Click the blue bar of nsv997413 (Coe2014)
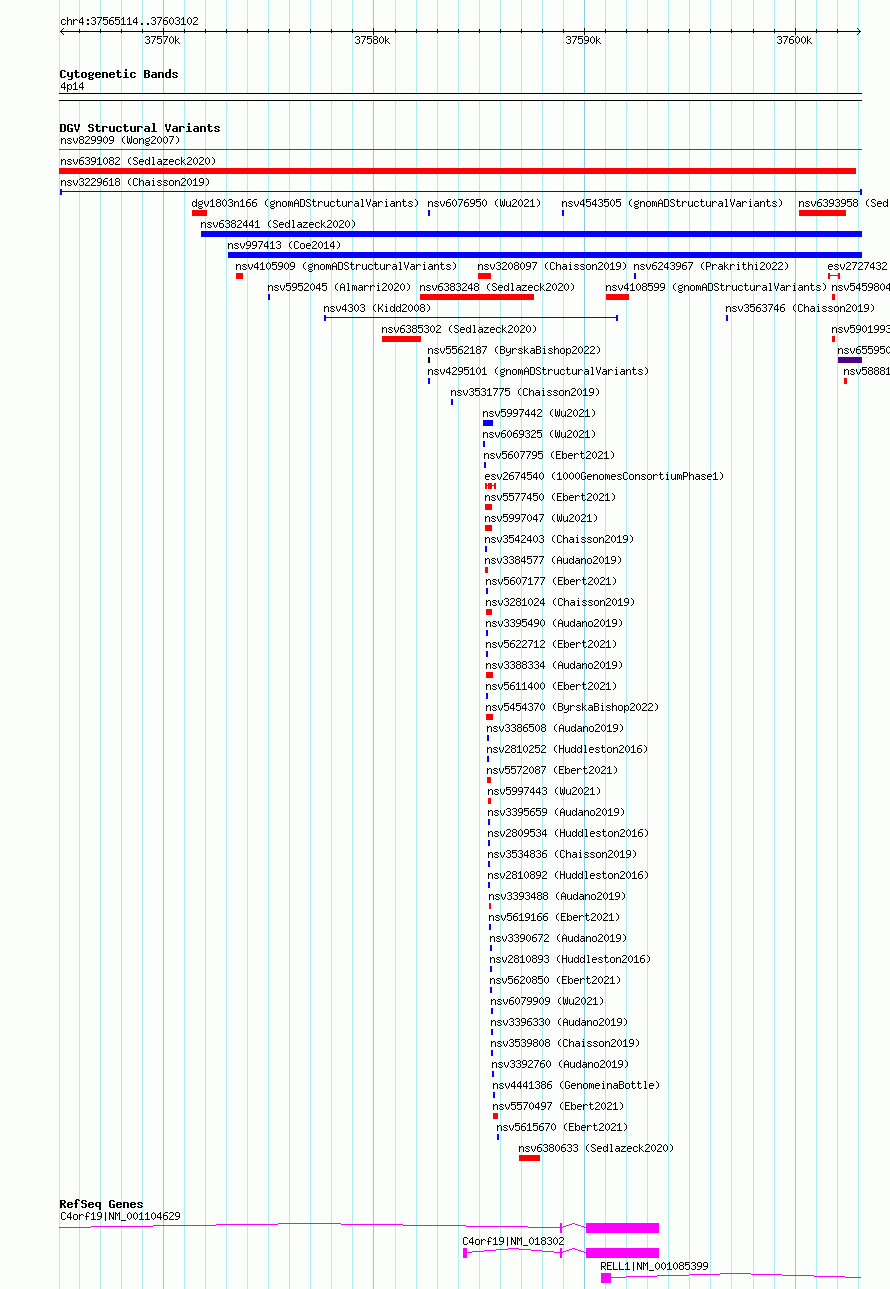Viewport: 890px width, 1289px height. click(x=545, y=255)
